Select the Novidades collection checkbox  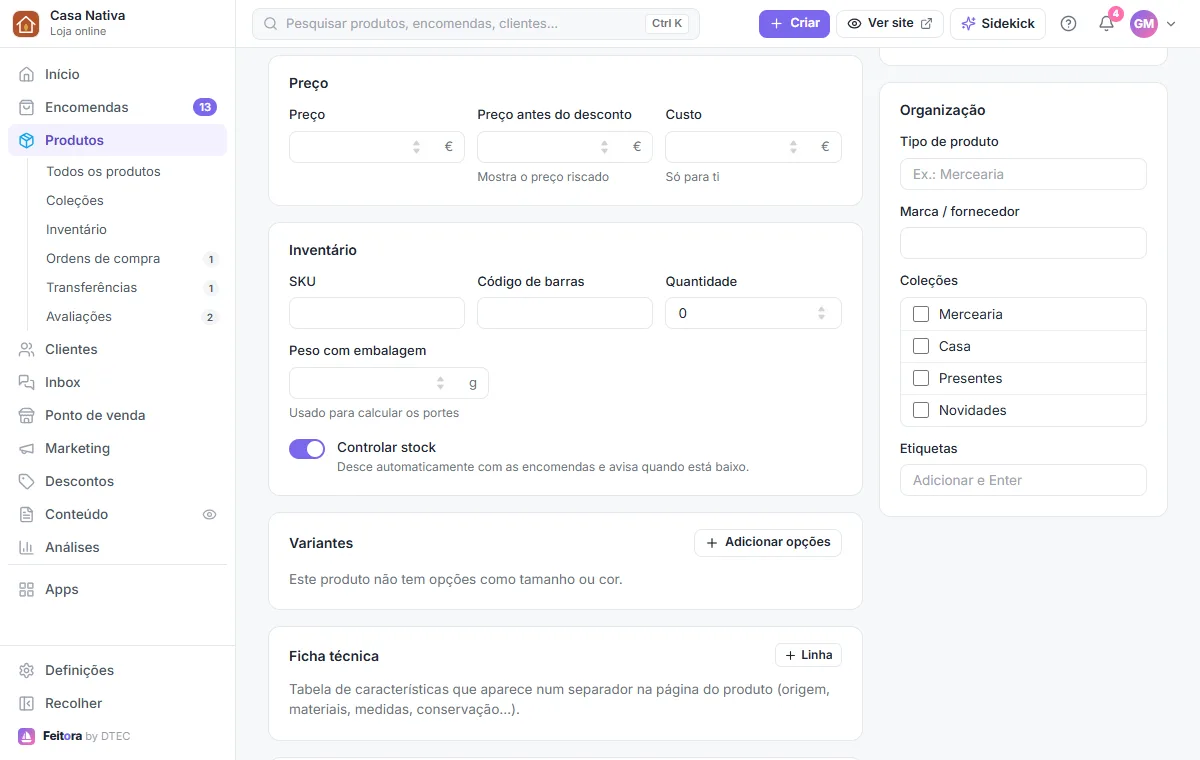point(921,410)
